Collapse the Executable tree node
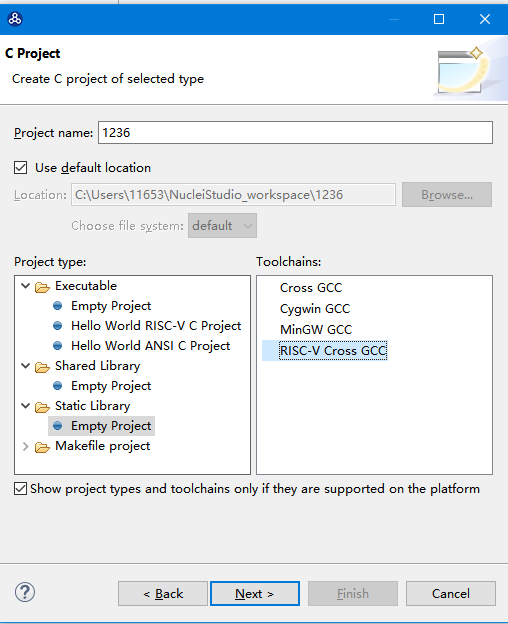Screen dimensions: 508x624 pos(25,286)
